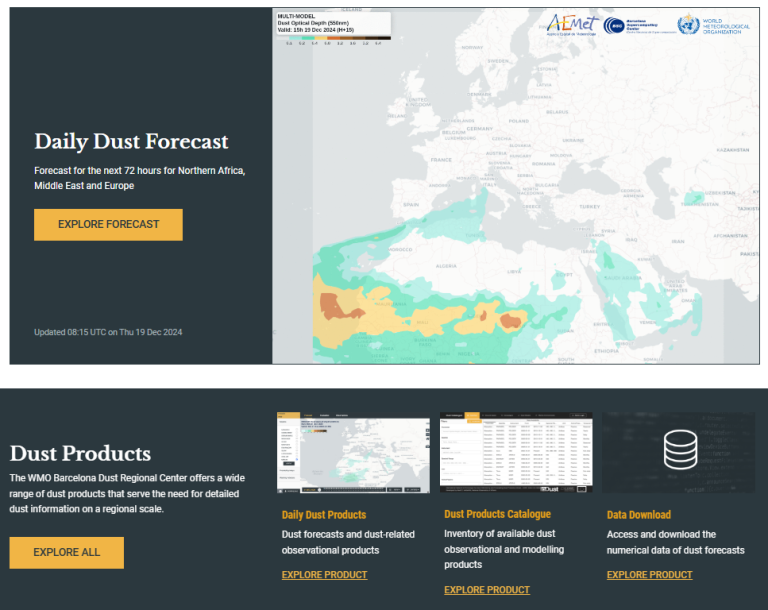Open the Daily Dust Products map thumbnail
Viewport: 768px width, 610px height.
click(x=353, y=453)
